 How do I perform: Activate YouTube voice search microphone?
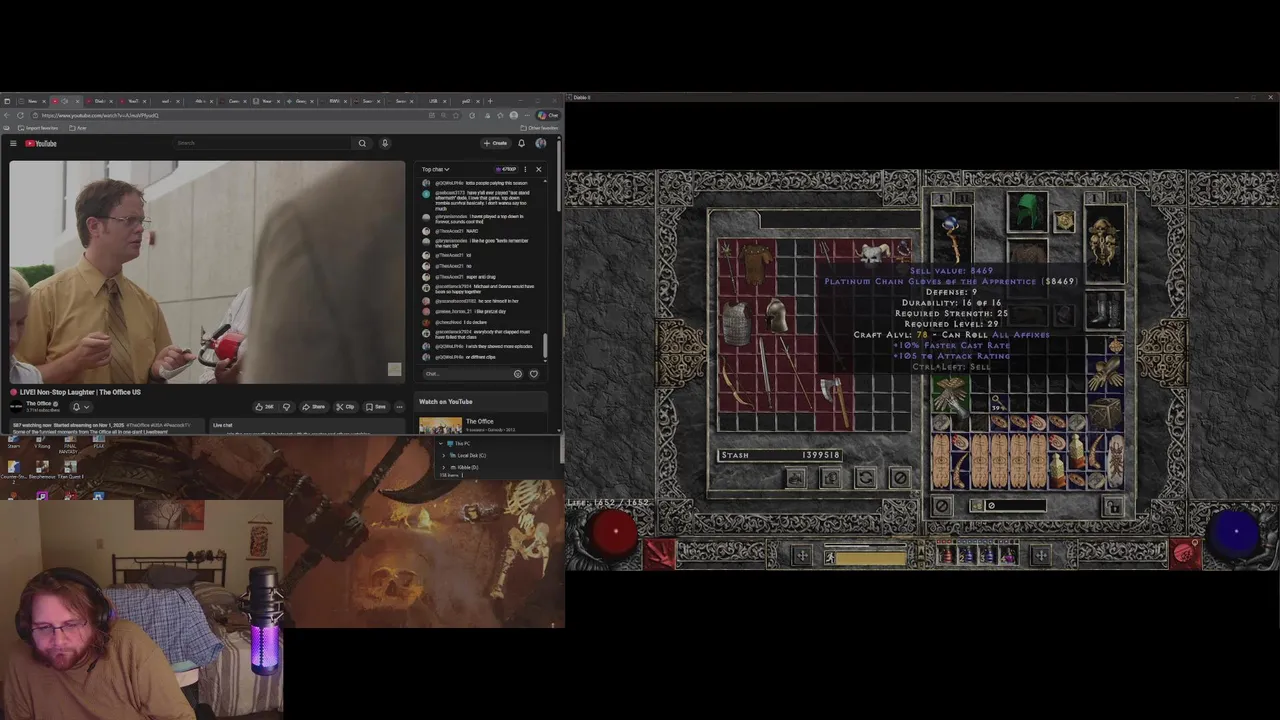[x=384, y=143]
